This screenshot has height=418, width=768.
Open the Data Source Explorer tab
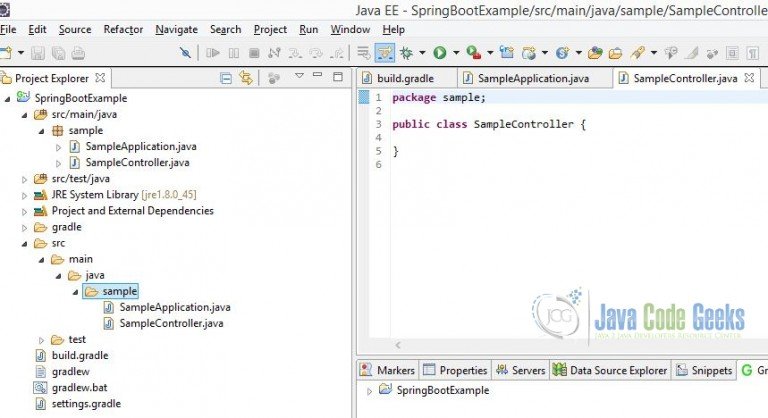click(x=609, y=370)
